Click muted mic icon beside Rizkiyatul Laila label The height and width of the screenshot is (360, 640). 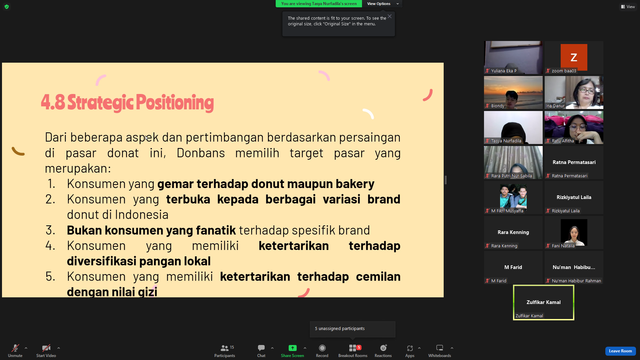point(548,211)
